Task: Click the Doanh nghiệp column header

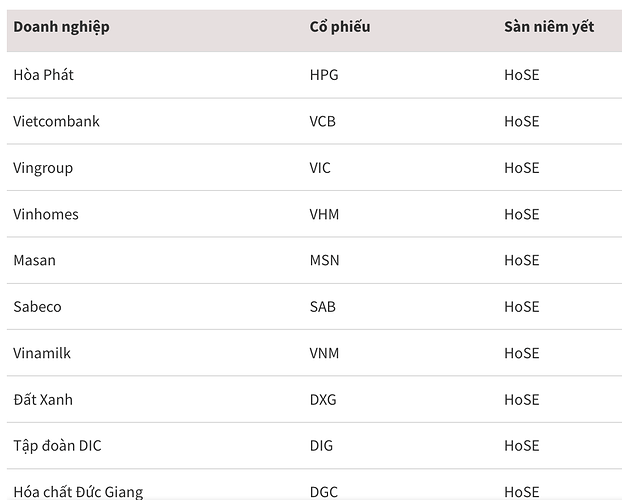Action: [61, 27]
